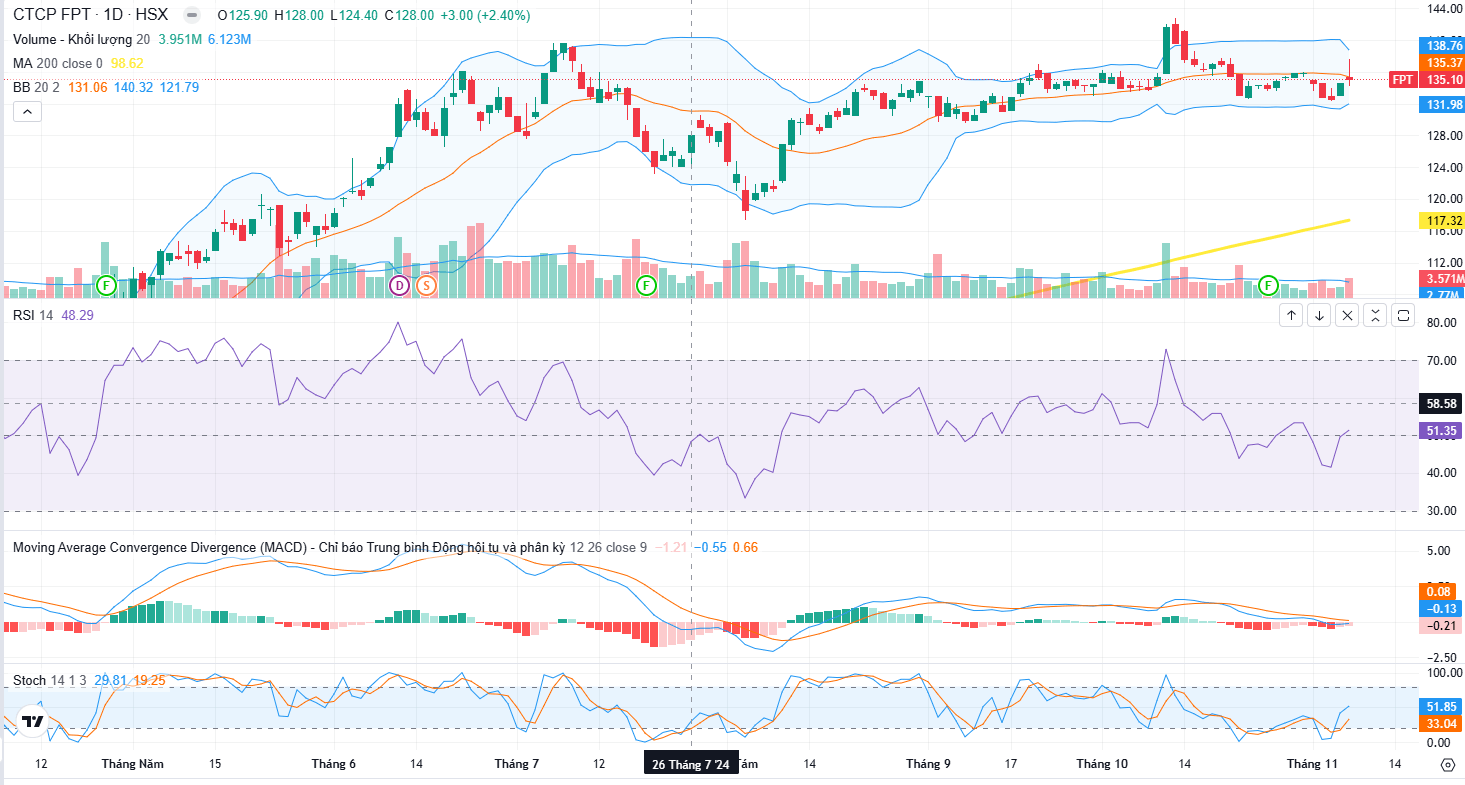The height and width of the screenshot is (785, 1465).
Task: Click Tháng Năm on the time axis
Action: [x=132, y=764]
